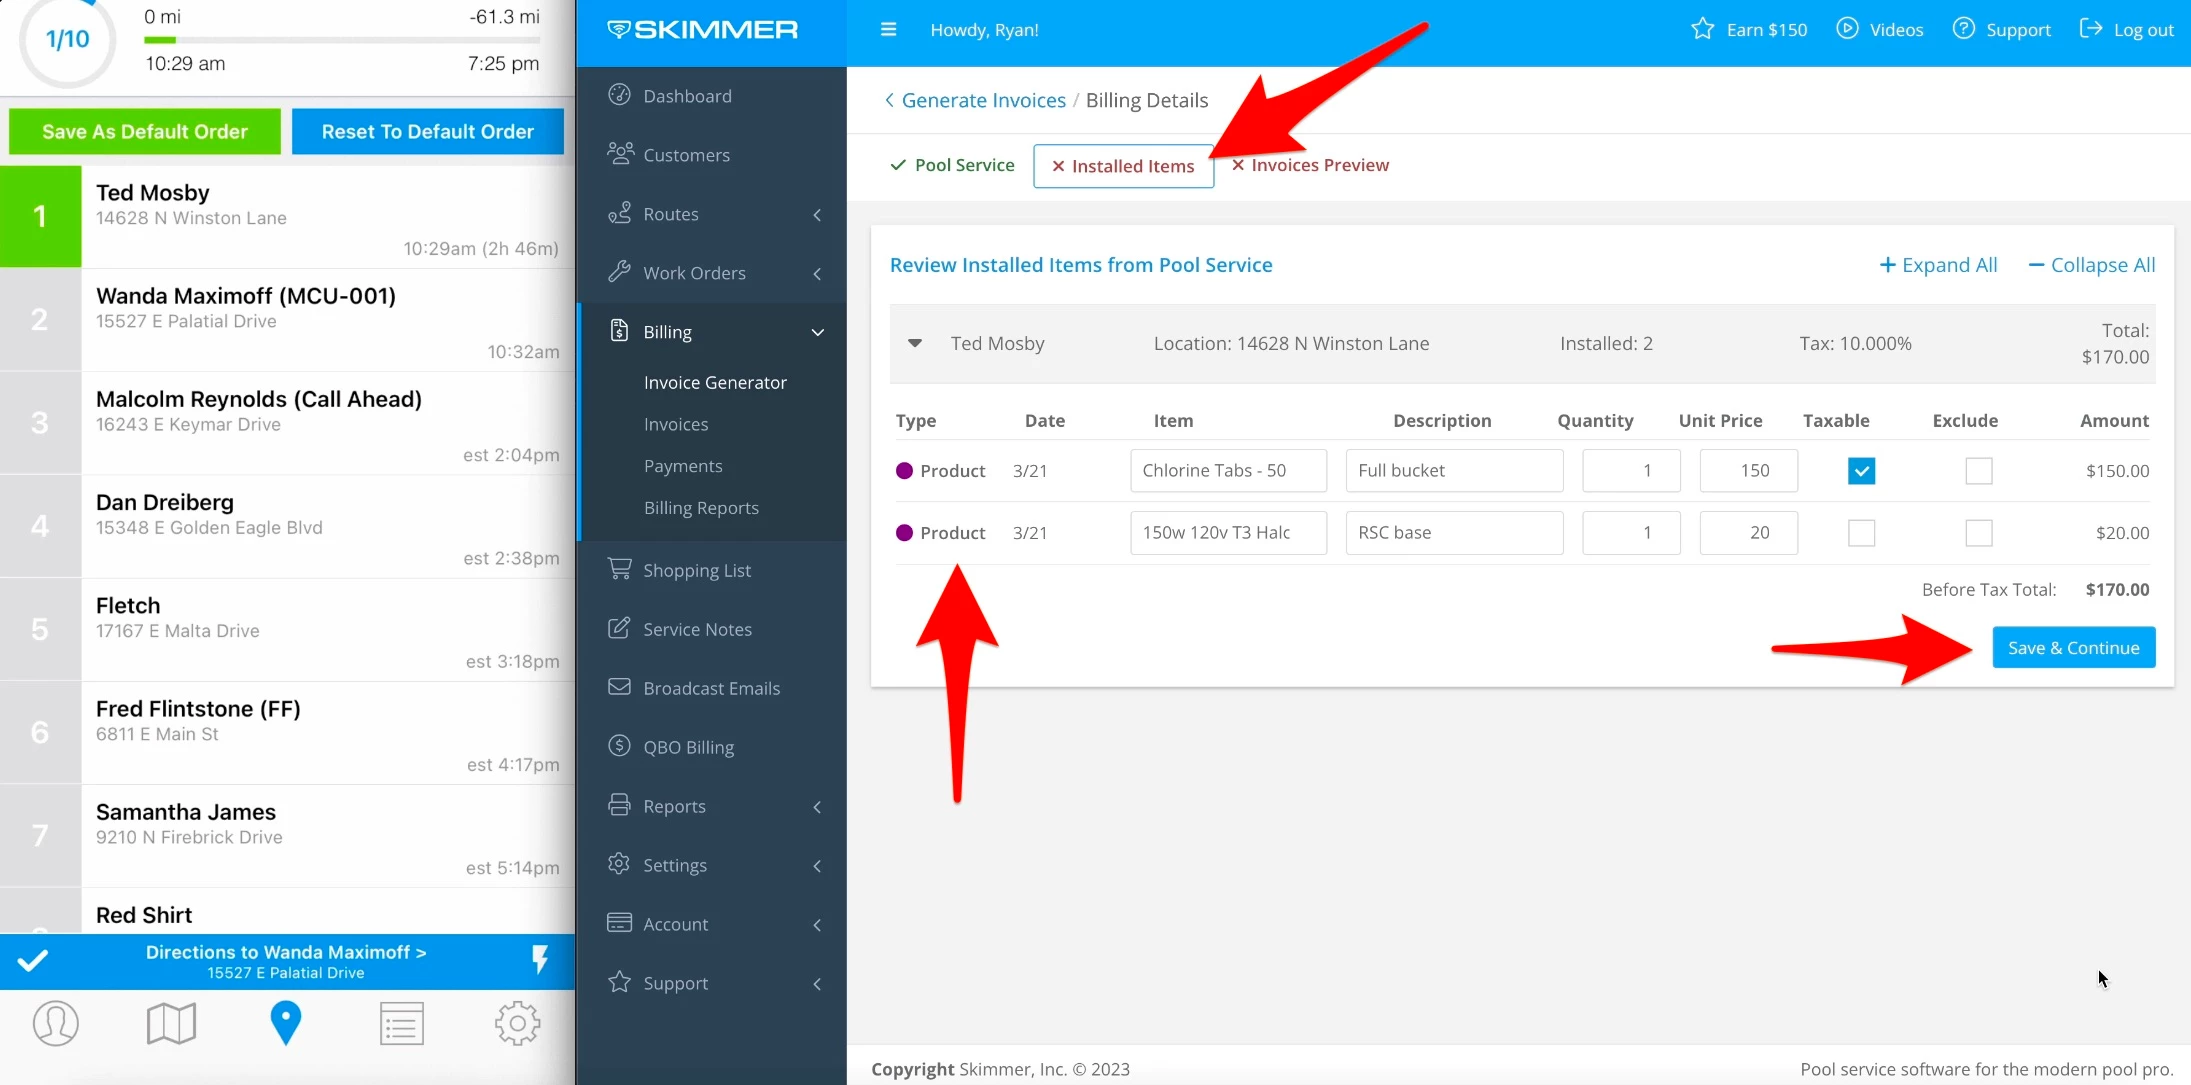This screenshot has height=1085, width=2191.
Task: Click the Generate Invoices breadcrumb link
Action: click(983, 100)
